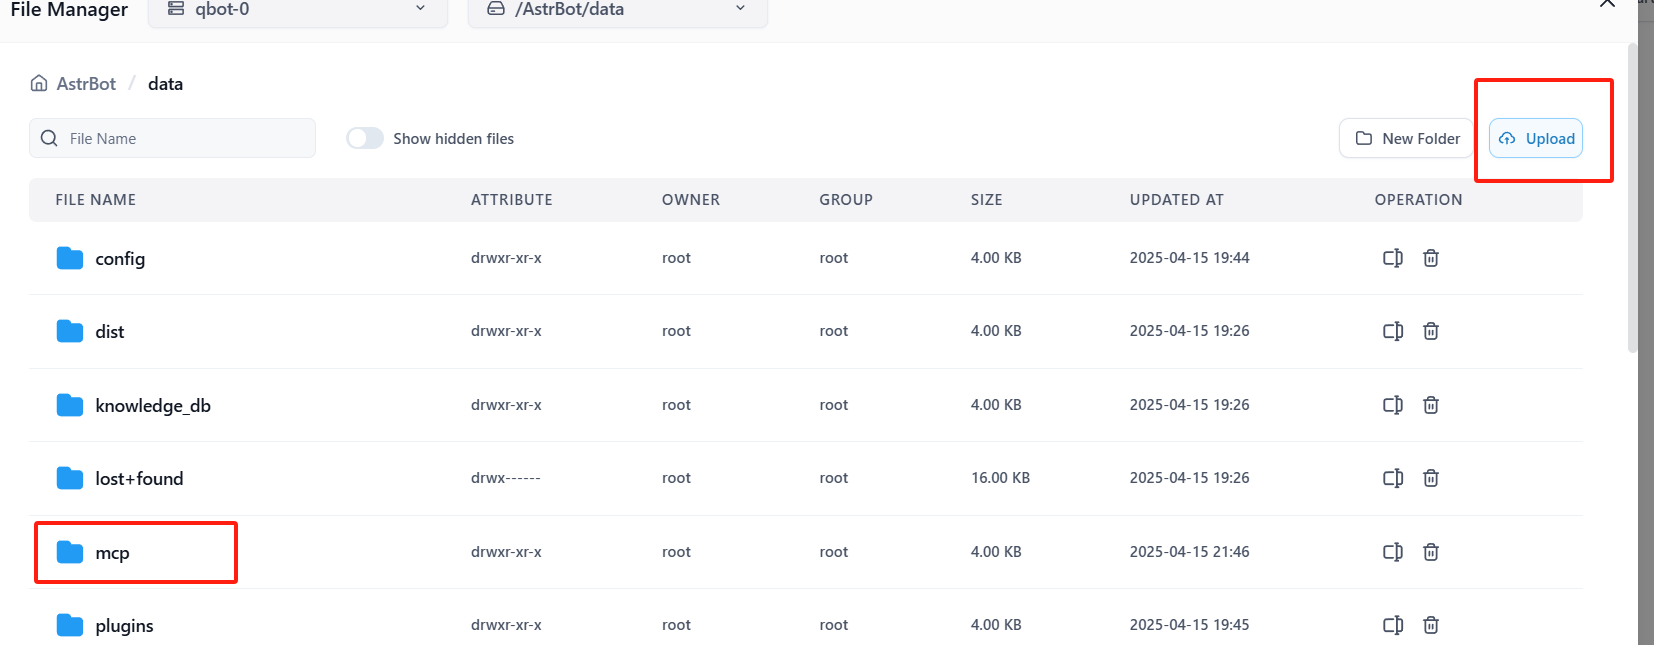Click the Upload button
Image resolution: width=1654 pixels, height=645 pixels.
tap(1536, 138)
